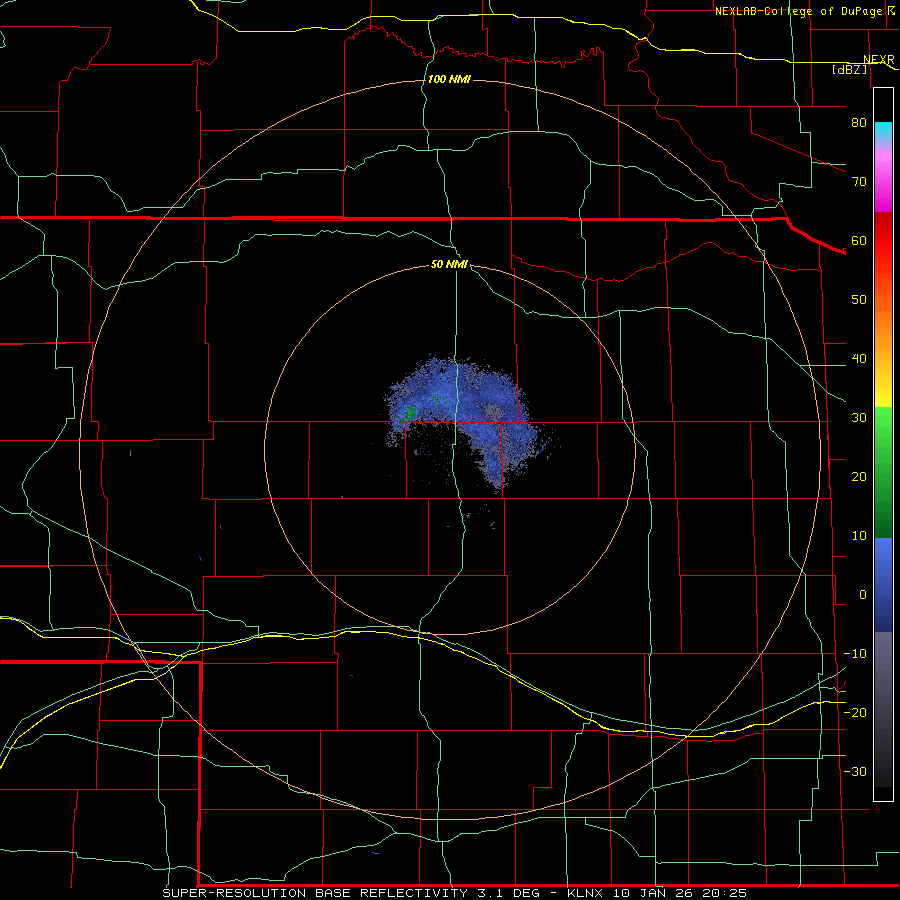Click the -30 value on the dBZ scale
The width and height of the screenshot is (900, 900).
click(855, 771)
